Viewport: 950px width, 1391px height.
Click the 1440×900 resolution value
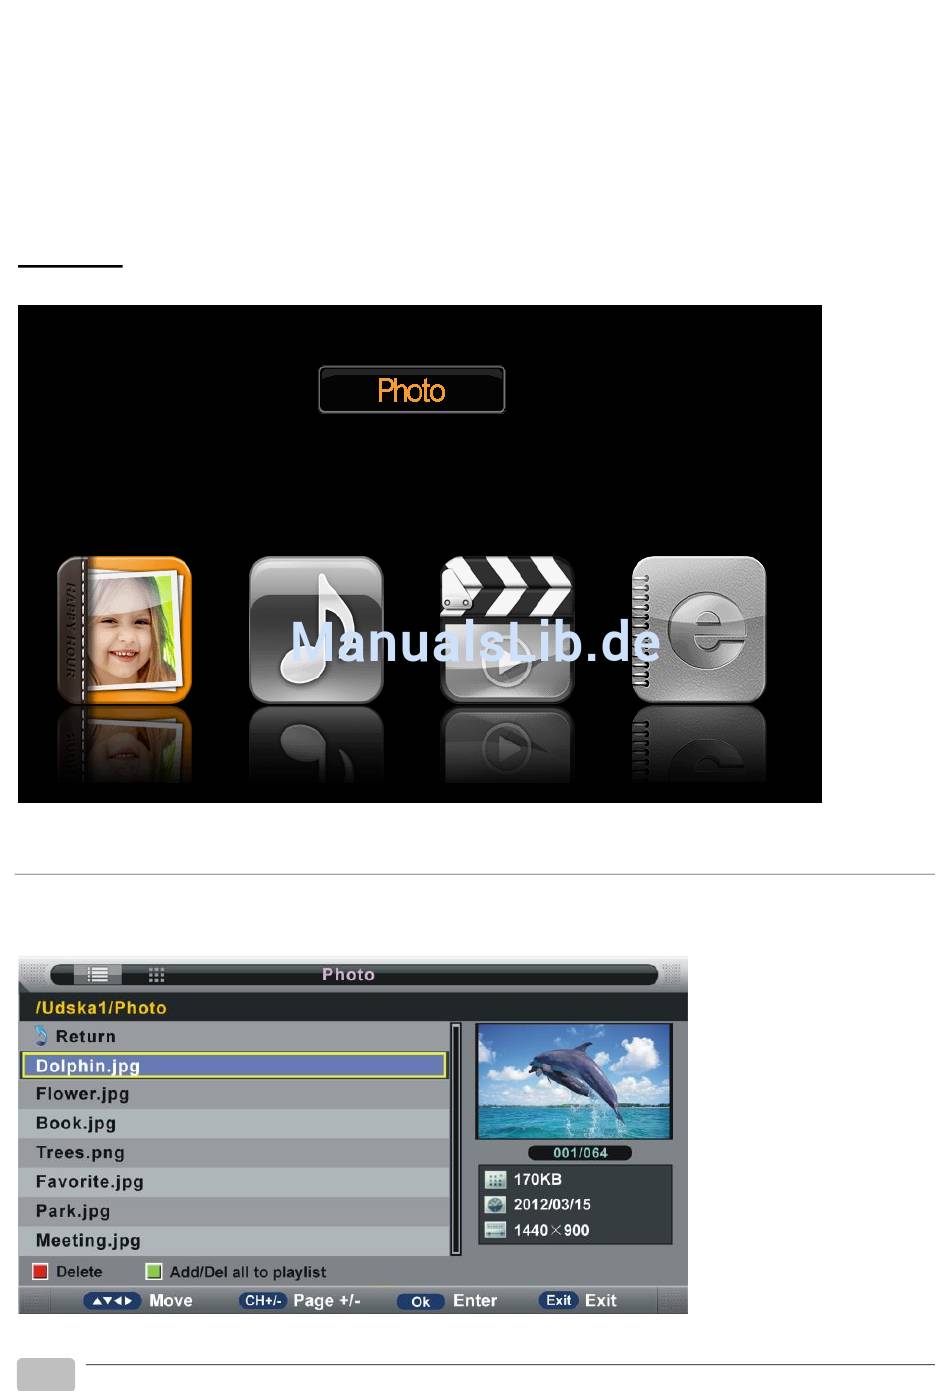coord(551,1230)
